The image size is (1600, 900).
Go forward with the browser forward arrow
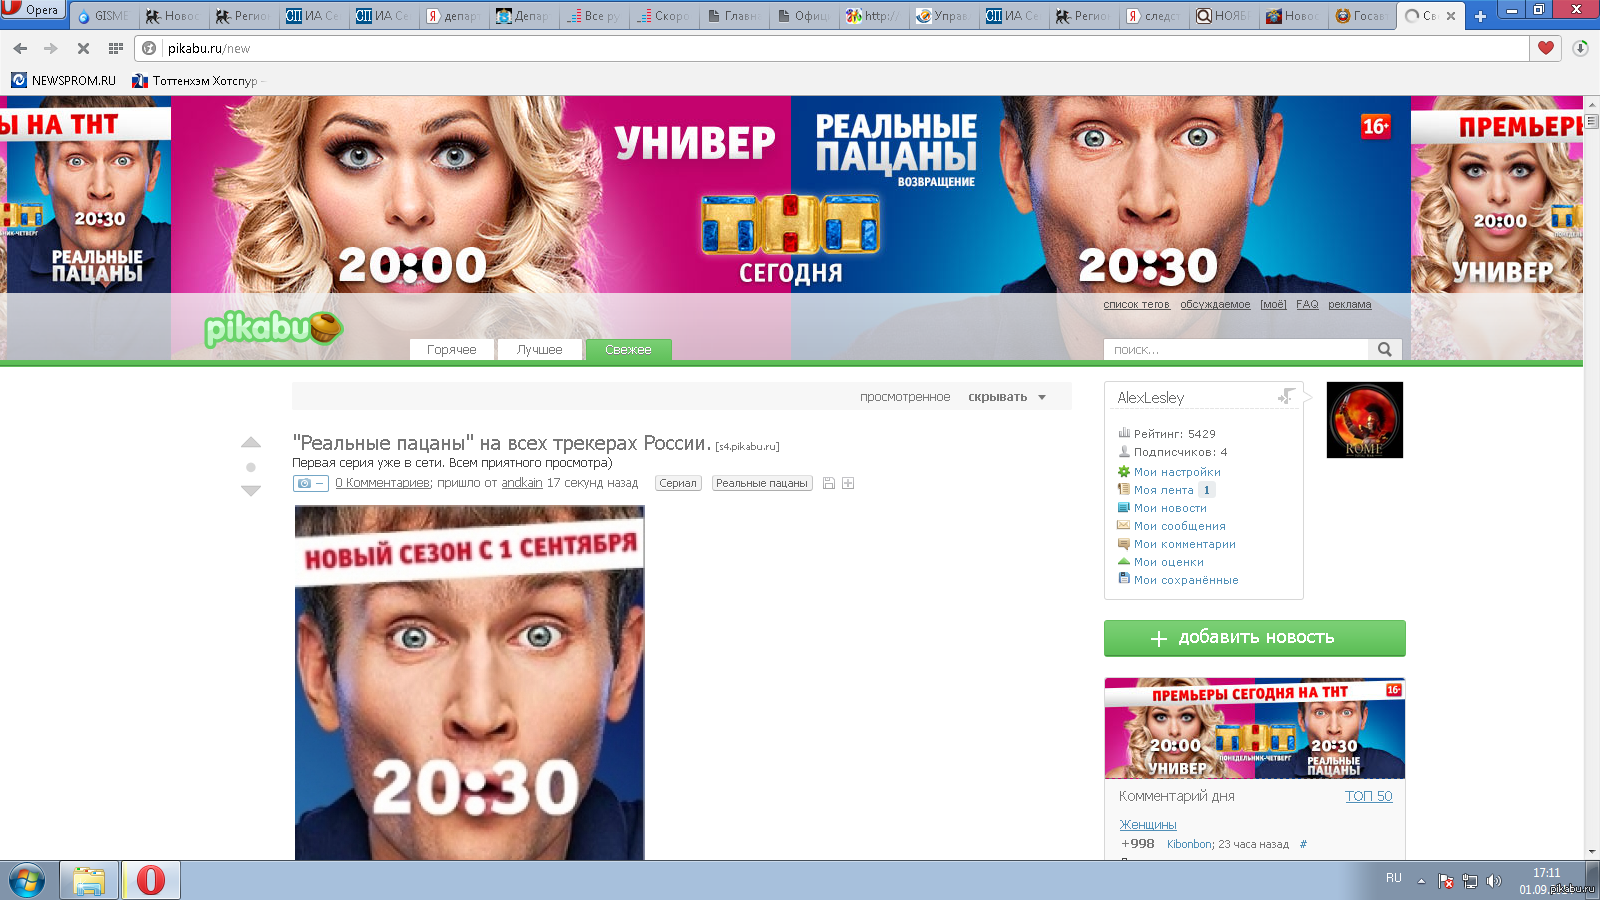click(x=51, y=48)
